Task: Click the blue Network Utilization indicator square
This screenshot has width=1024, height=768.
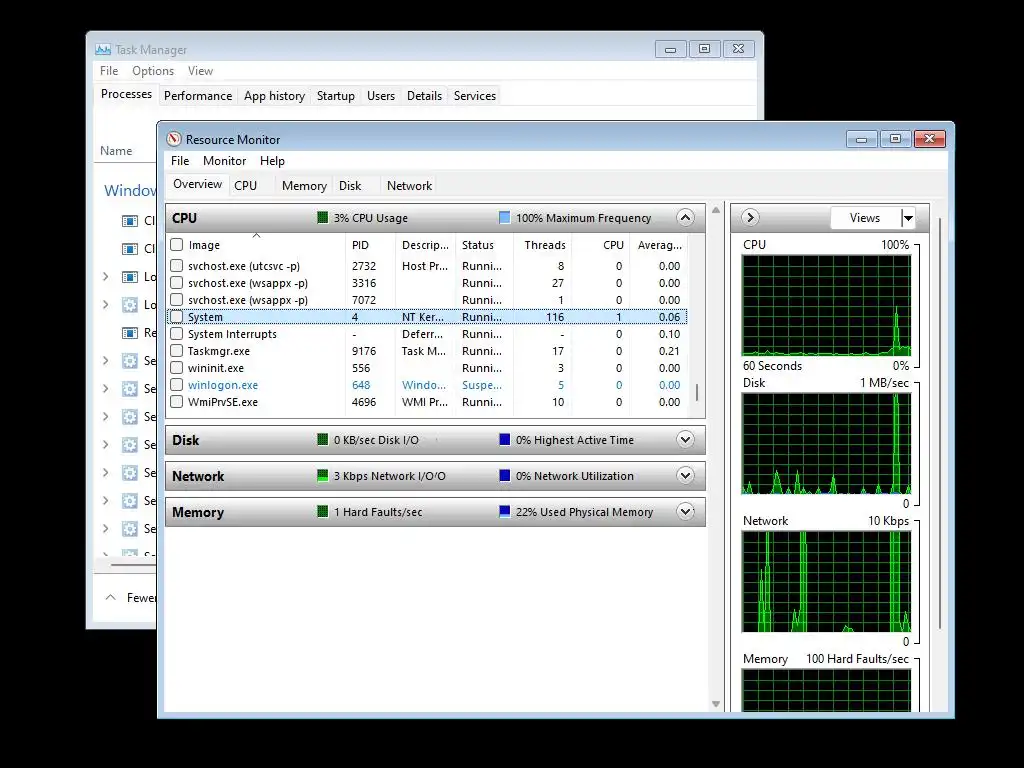Action: [x=504, y=475]
